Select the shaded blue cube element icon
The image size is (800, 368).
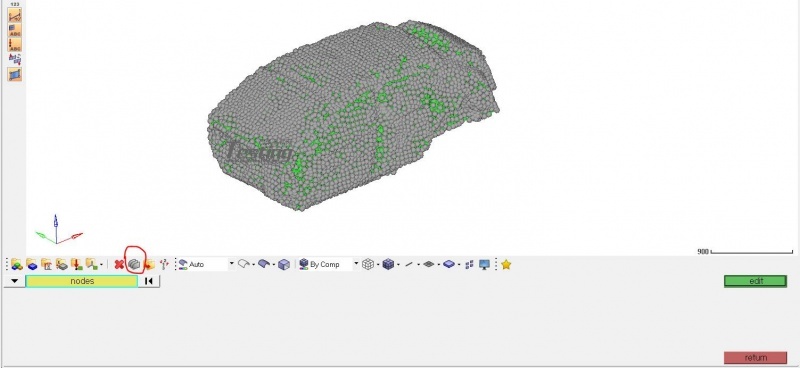(388, 264)
